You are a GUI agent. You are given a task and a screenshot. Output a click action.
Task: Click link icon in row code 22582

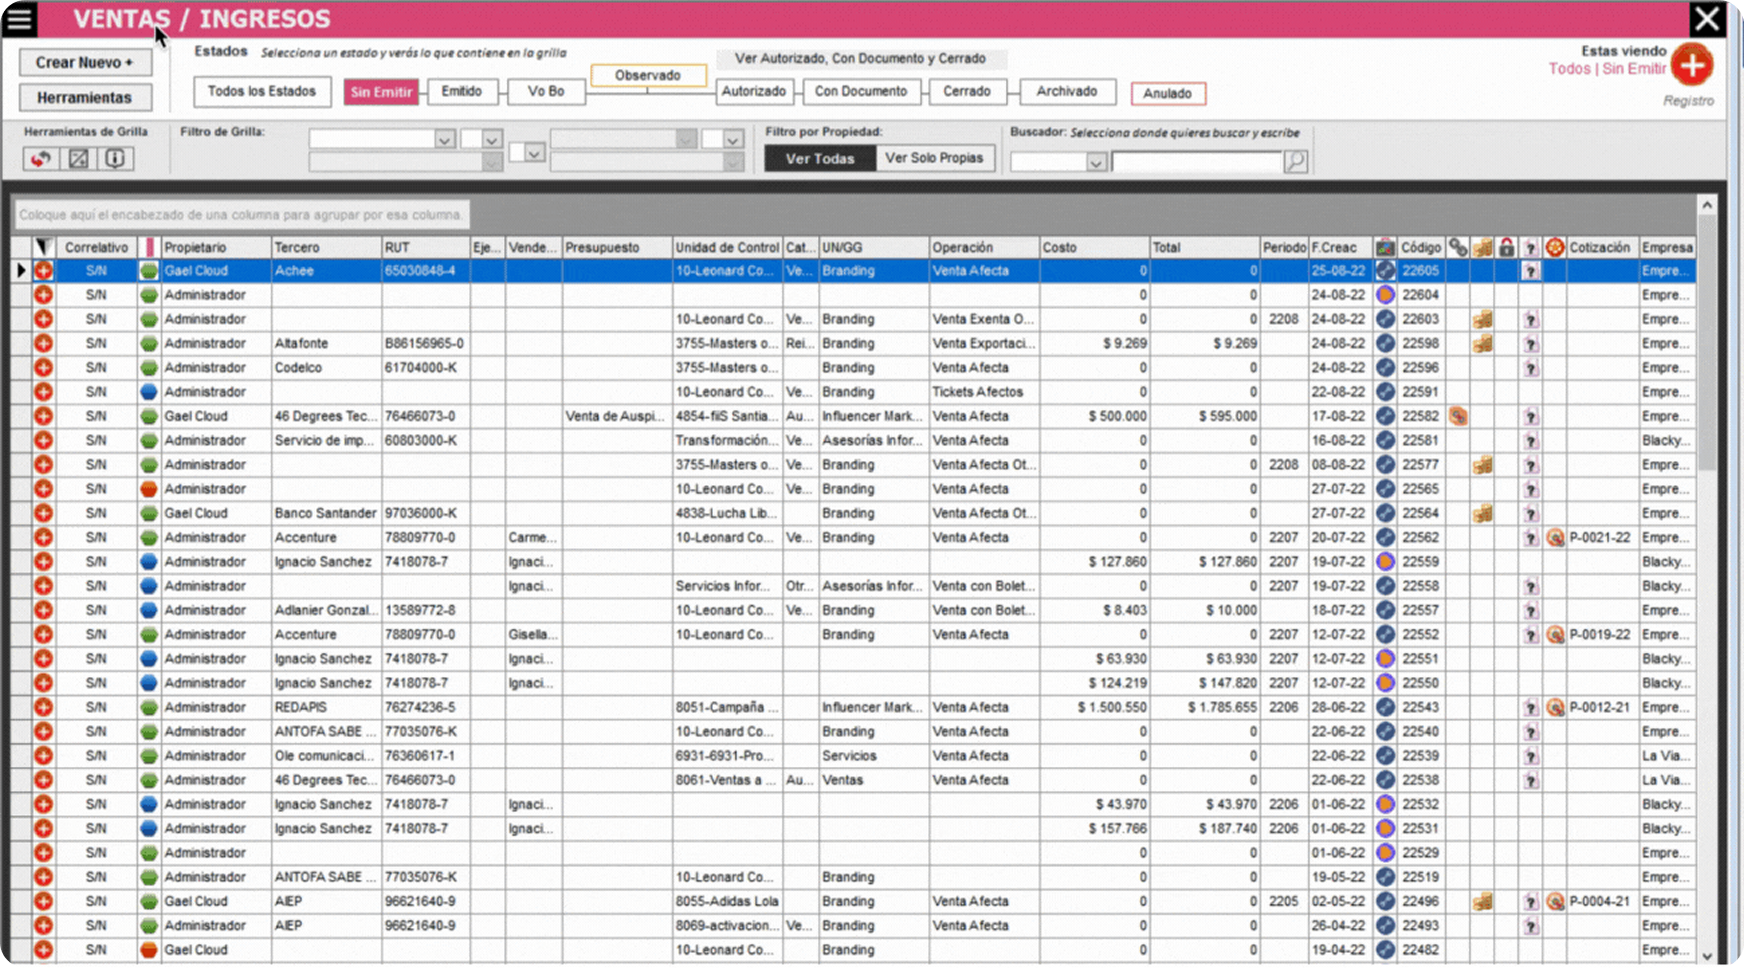pyautogui.click(x=1458, y=417)
